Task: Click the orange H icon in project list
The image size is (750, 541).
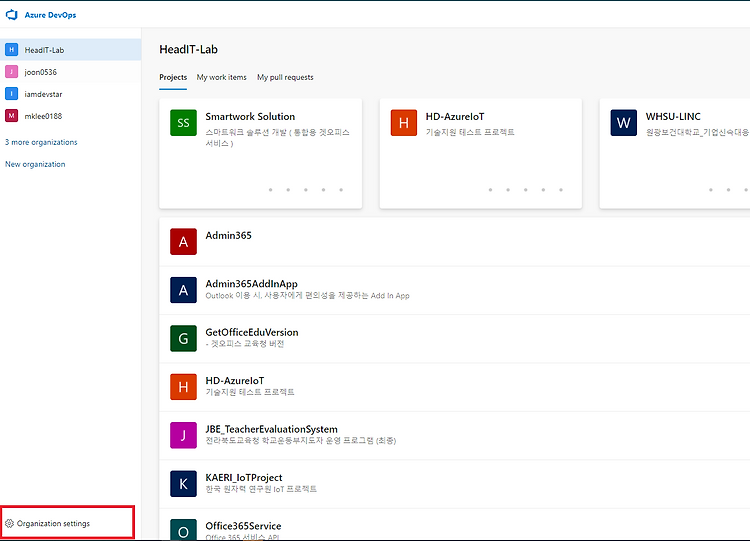Action: coord(183,387)
